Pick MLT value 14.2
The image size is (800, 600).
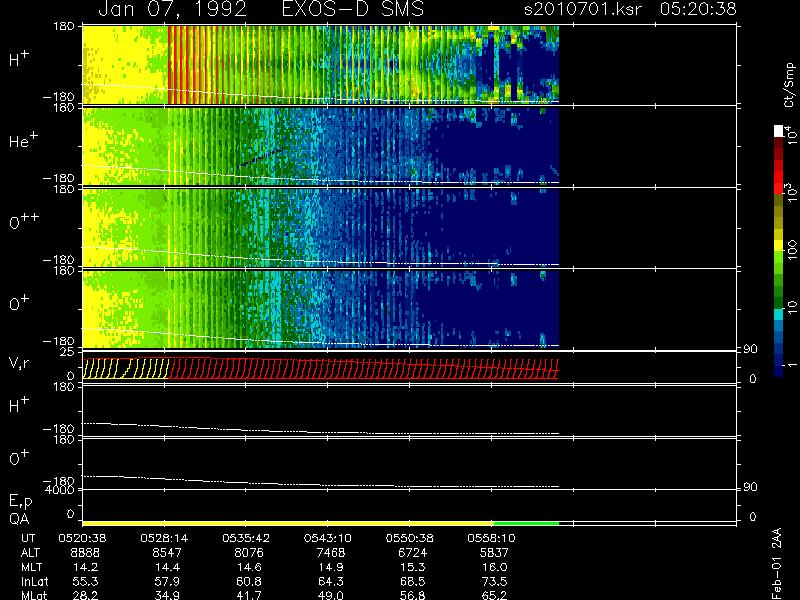pos(86,567)
